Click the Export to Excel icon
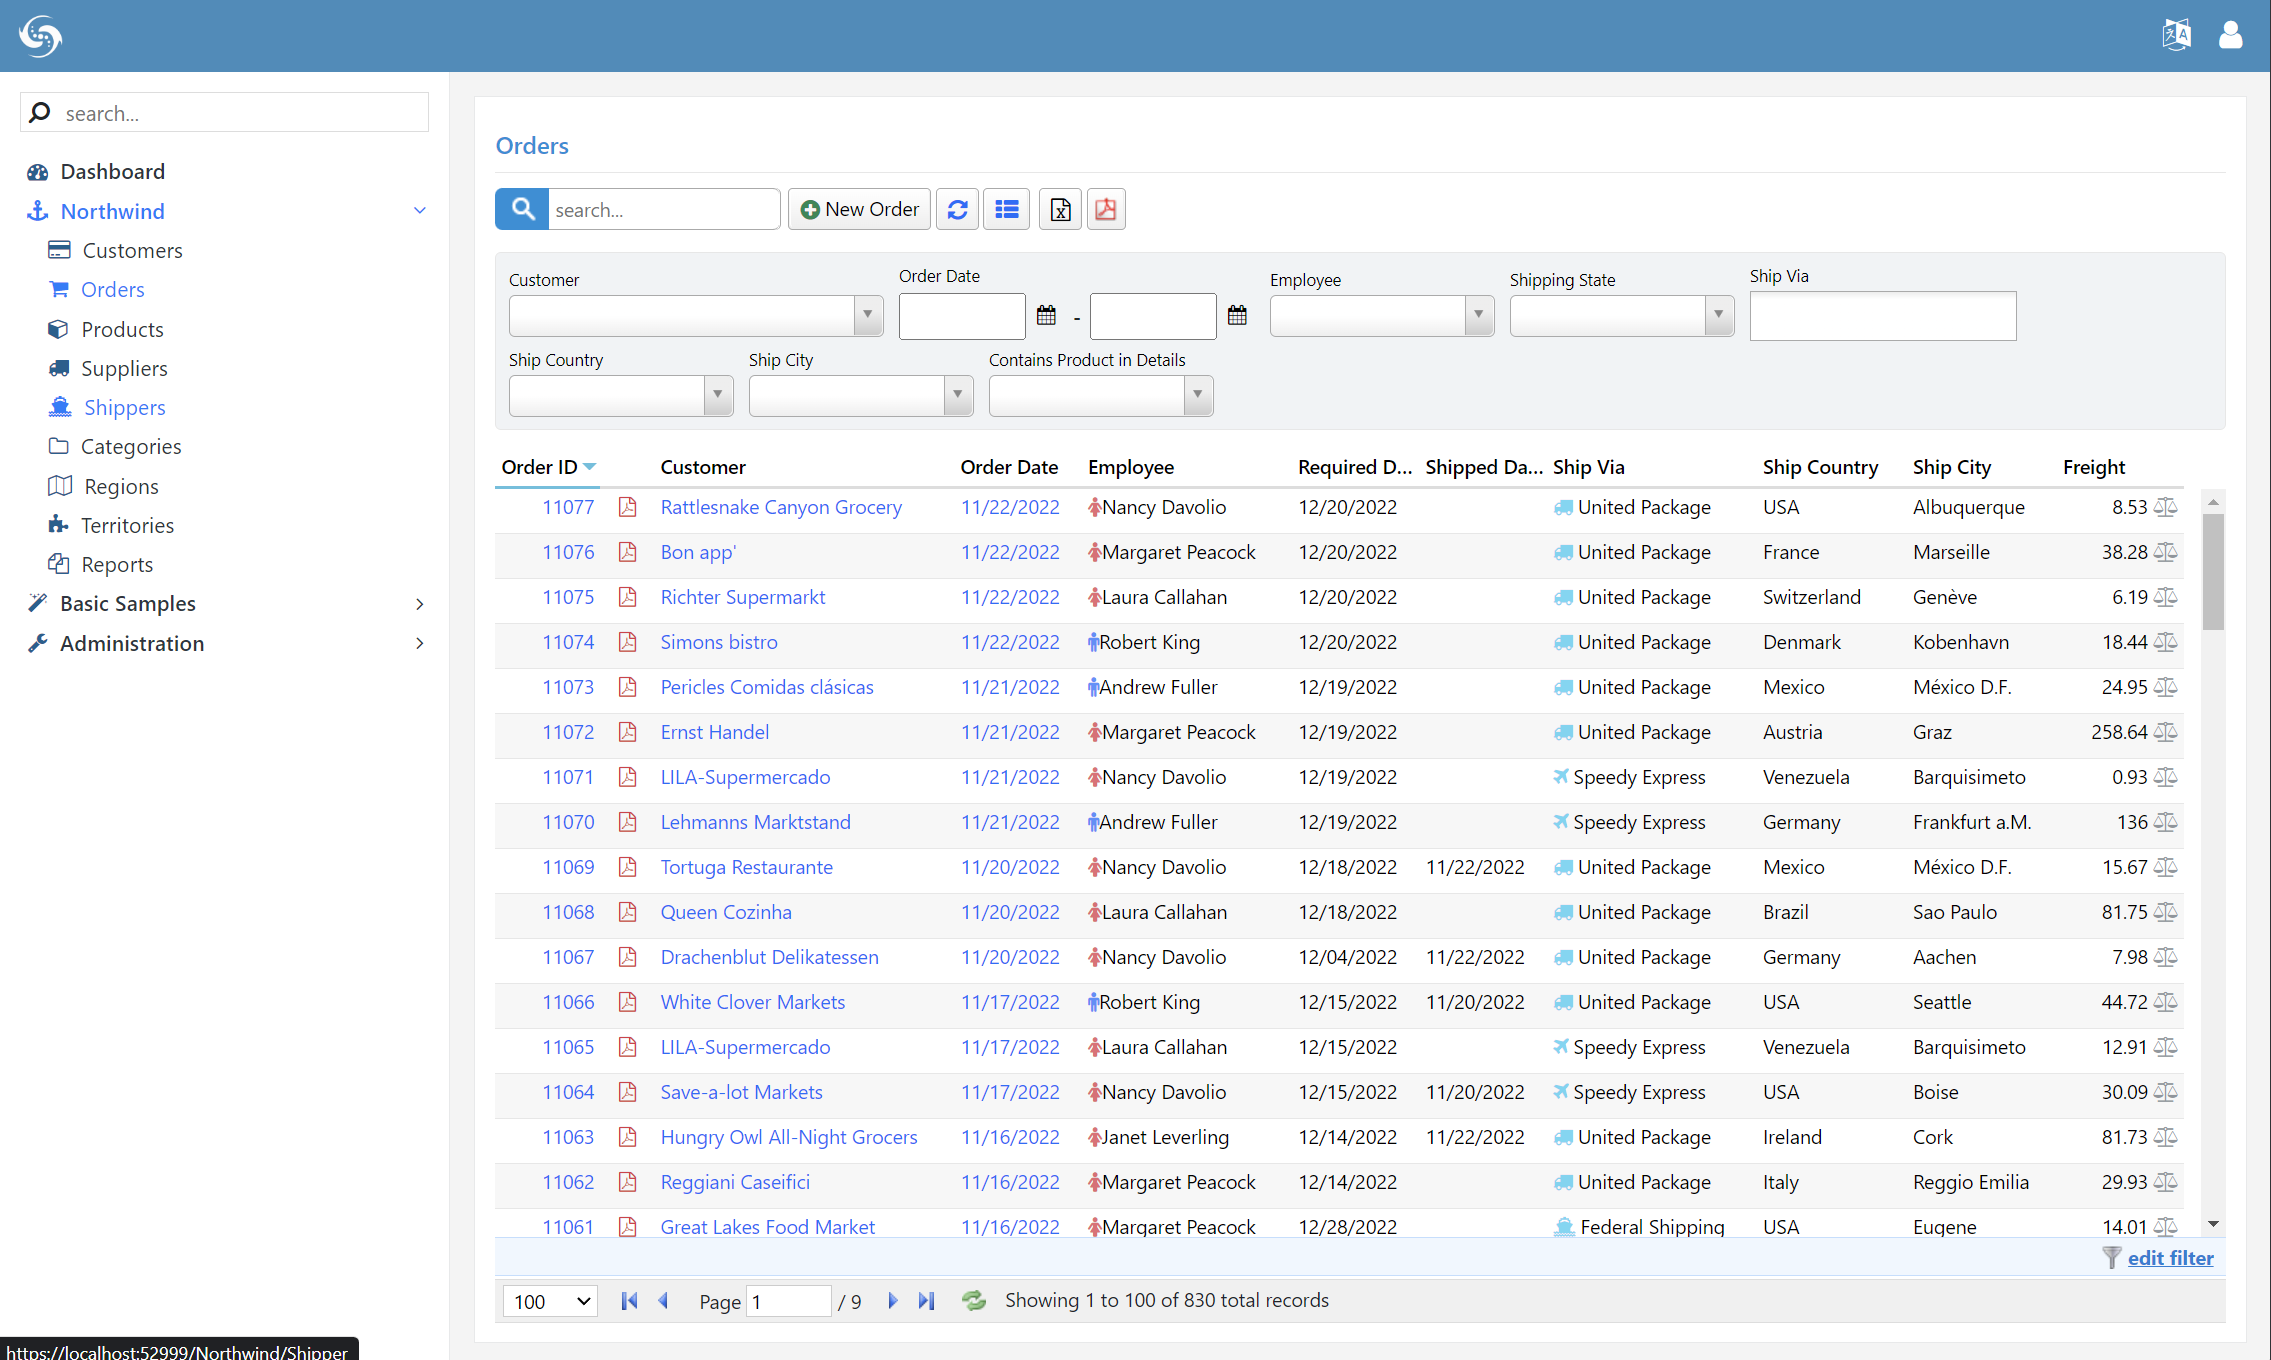Viewport: 2271px width, 1360px height. [x=1060, y=209]
